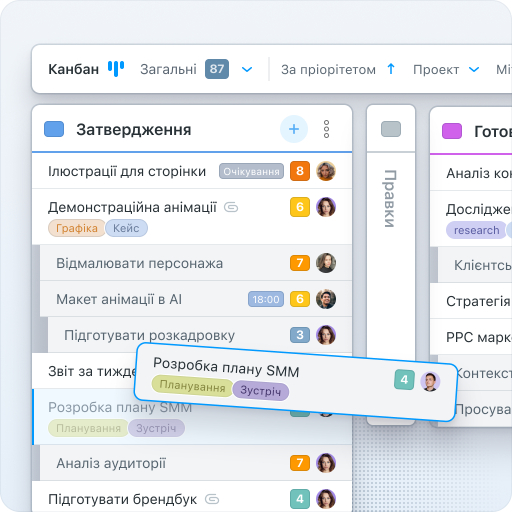This screenshot has height=512, width=512.
Task: Open assignee avatar on Демонстраційна анімації
Action: coord(326,207)
